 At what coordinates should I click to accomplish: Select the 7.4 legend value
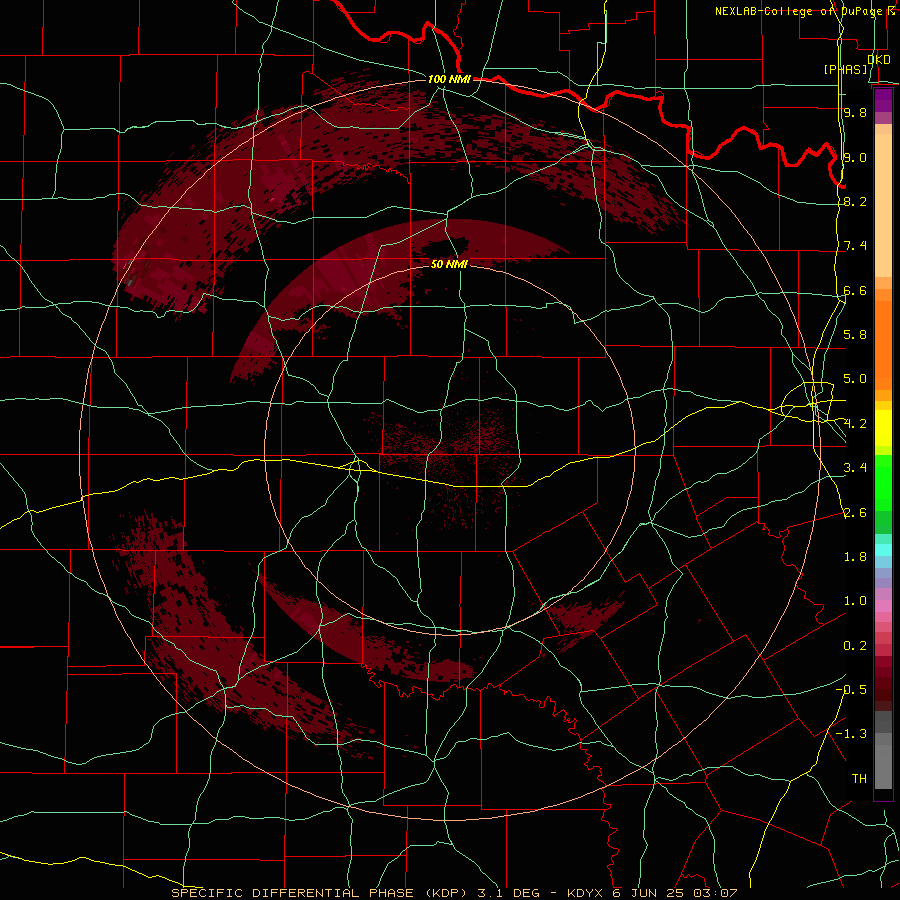point(855,246)
